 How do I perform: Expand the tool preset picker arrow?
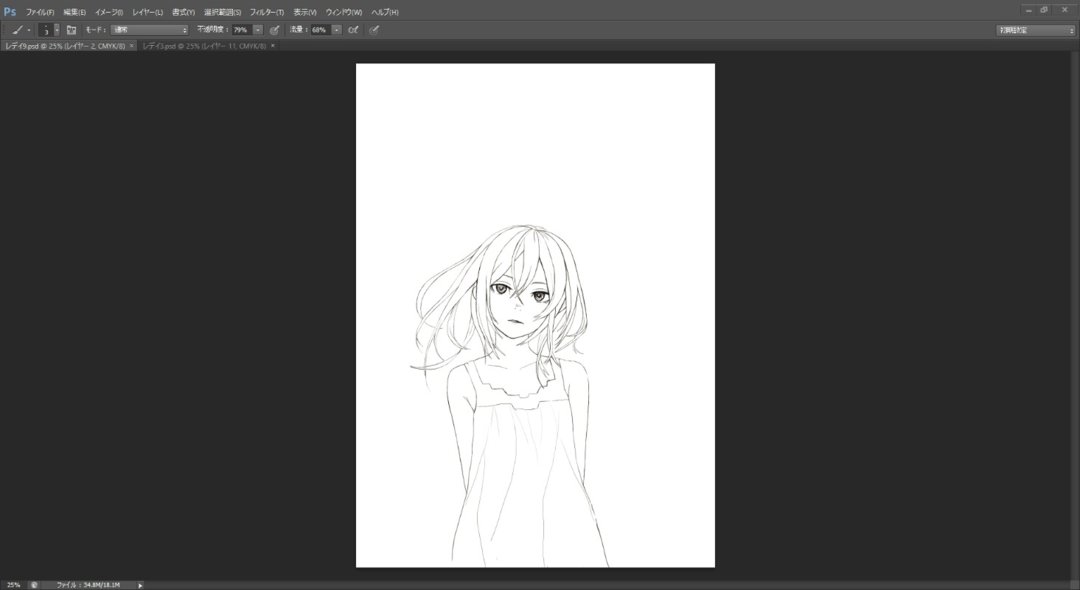click(28, 30)
